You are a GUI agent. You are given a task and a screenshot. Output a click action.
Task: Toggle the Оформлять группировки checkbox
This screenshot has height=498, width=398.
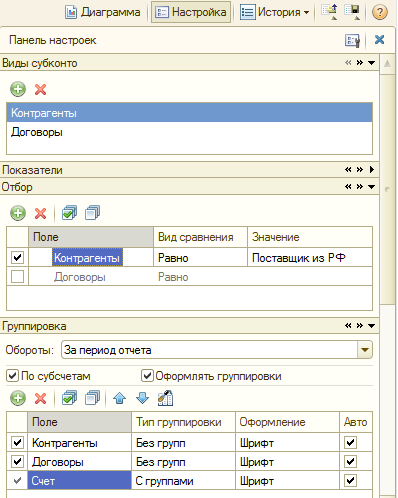click(147, 376)
